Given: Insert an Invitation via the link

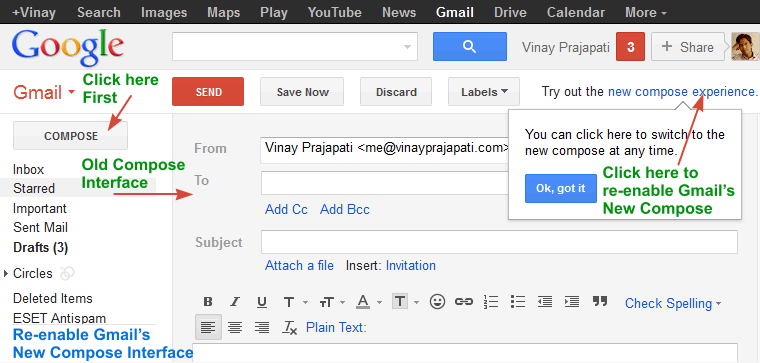Looking at the screenshot, I should point(411,266).
